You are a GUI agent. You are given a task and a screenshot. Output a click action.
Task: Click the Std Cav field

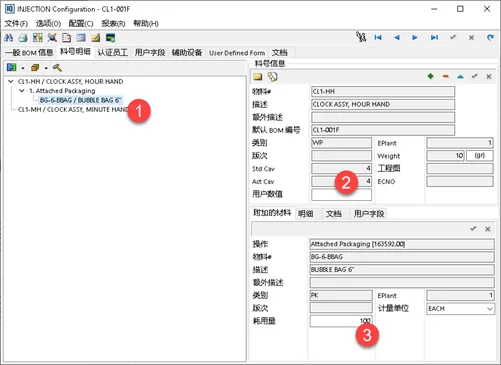point(341,168)
